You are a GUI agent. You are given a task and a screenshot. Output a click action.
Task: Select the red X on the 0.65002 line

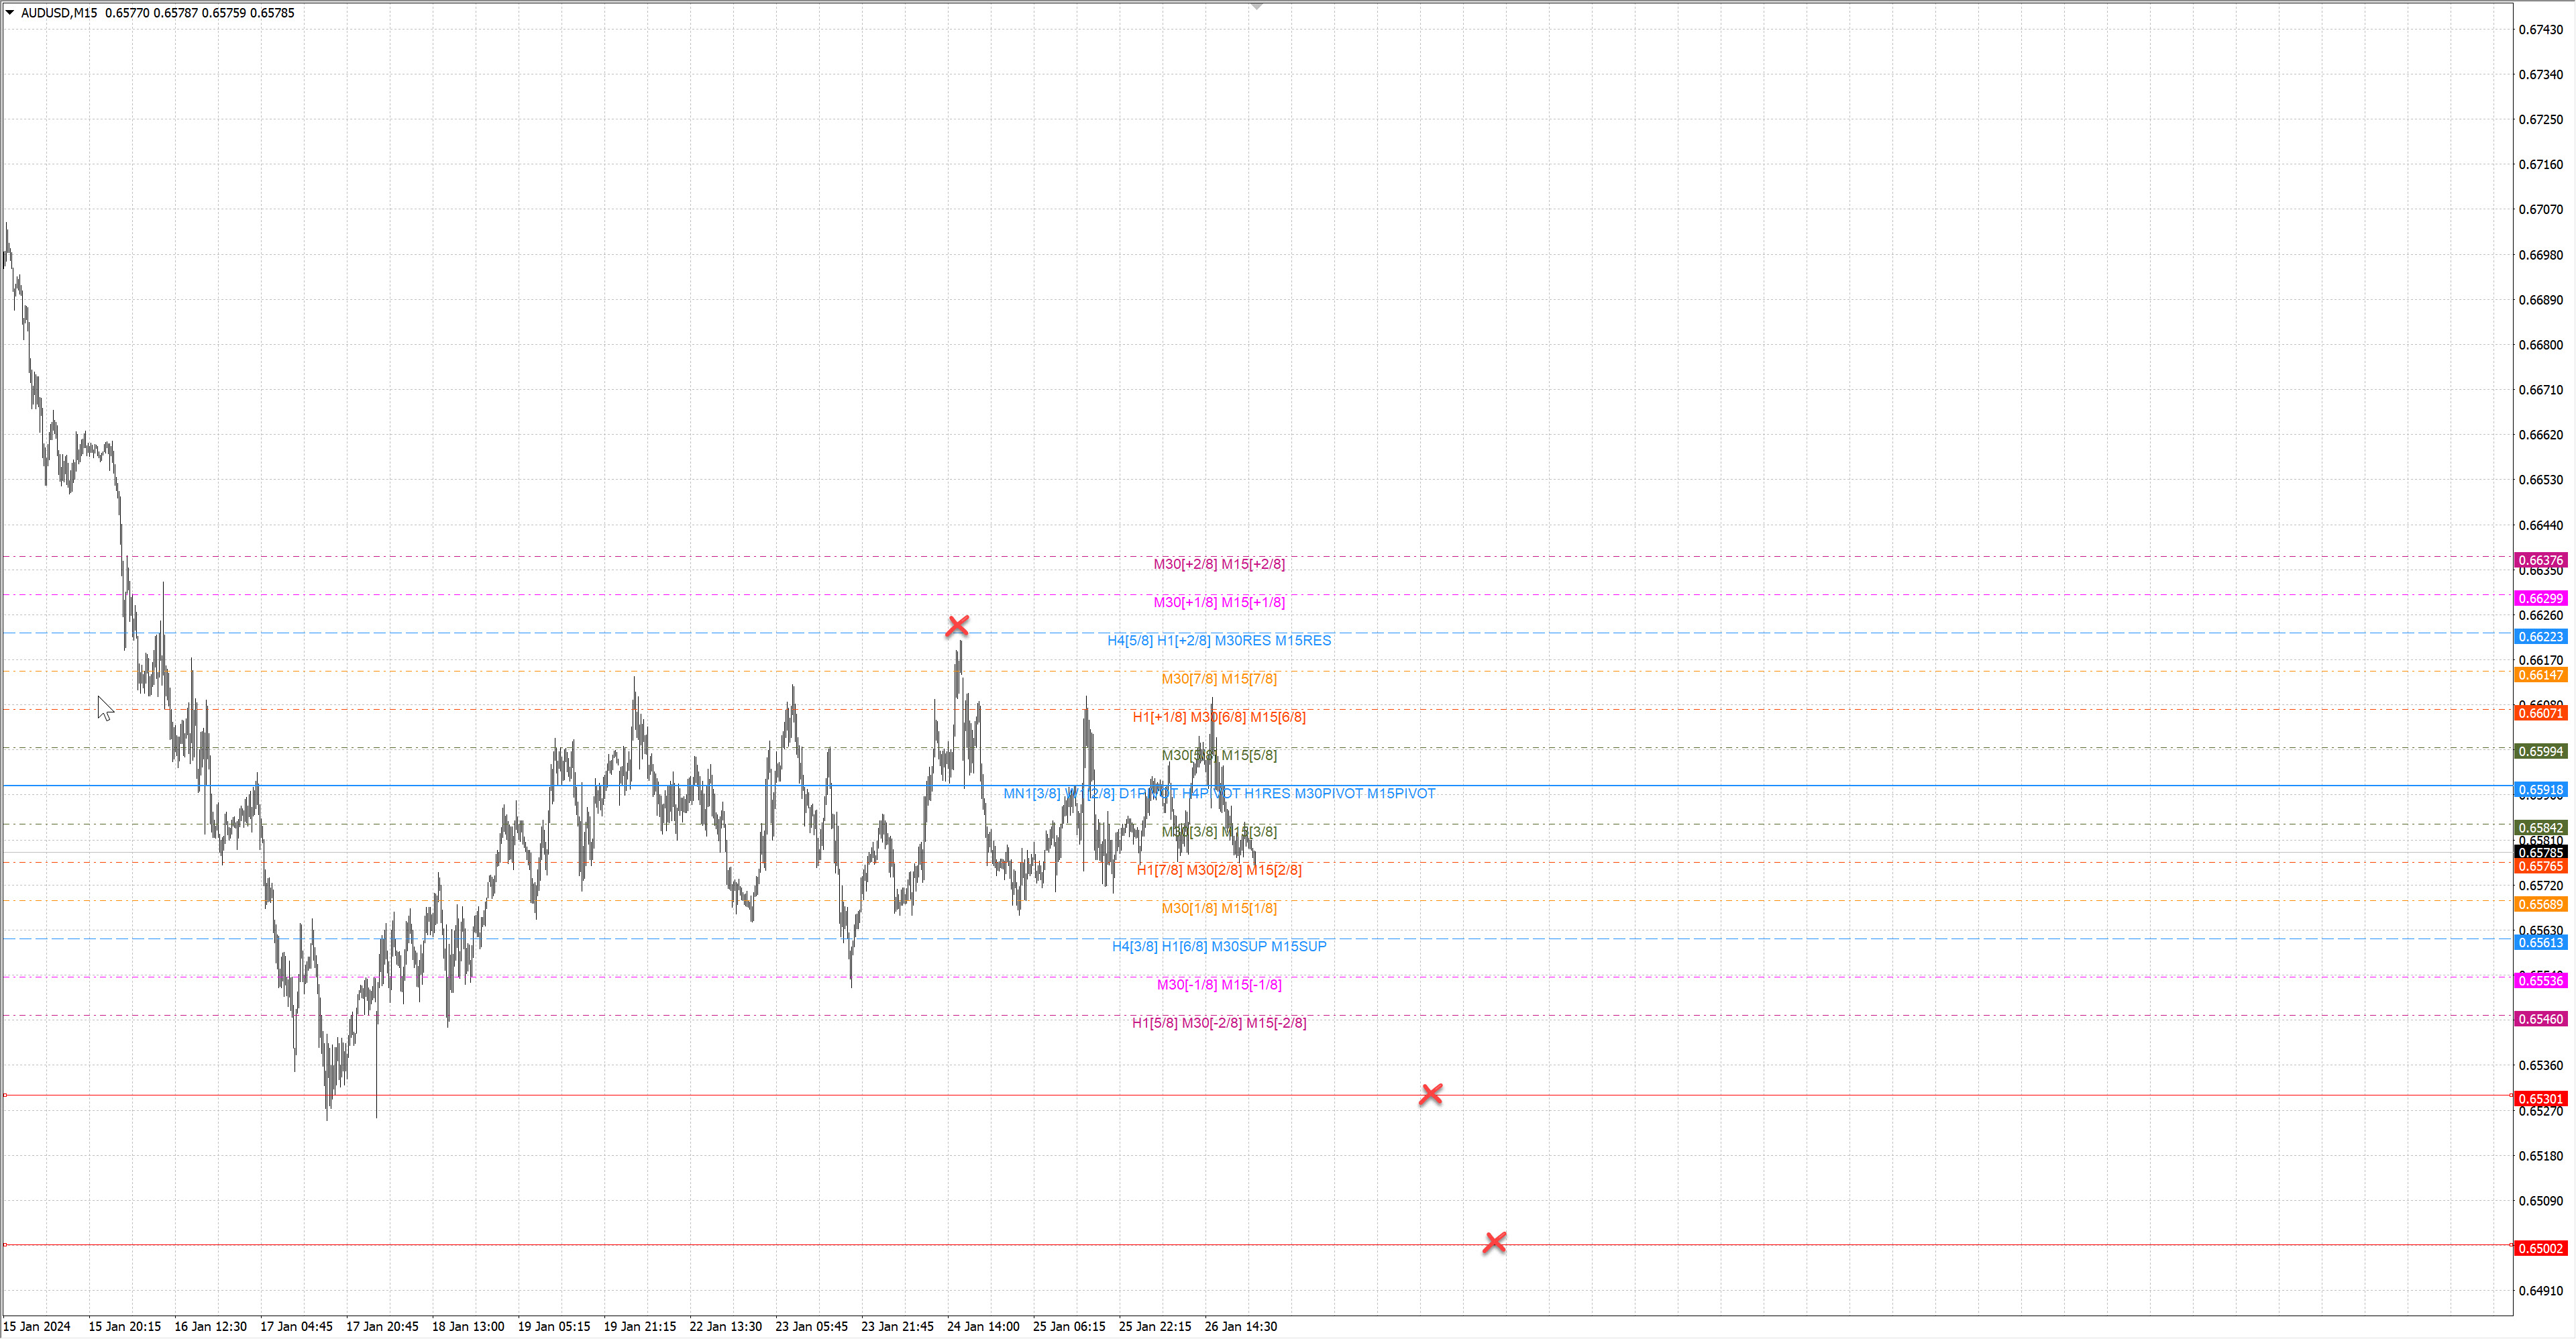click(1494, 1242)
